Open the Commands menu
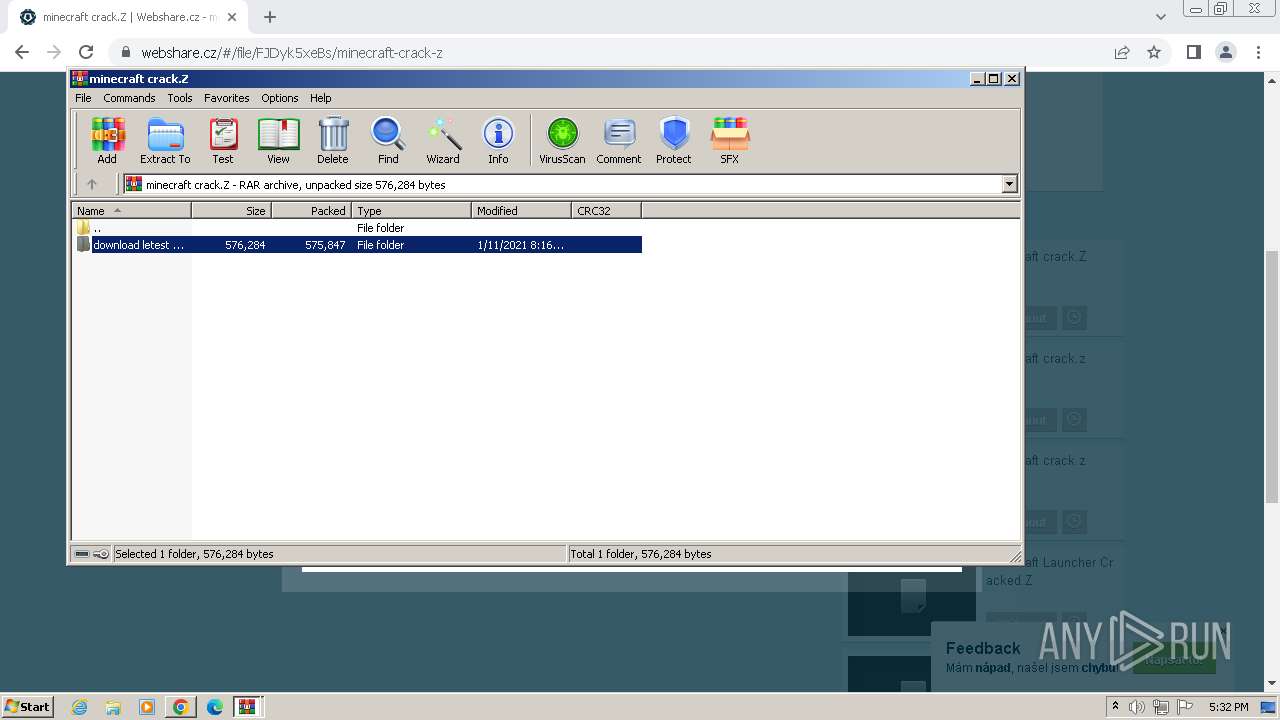Screen dimensions: 1280x720 click(129, 98)
